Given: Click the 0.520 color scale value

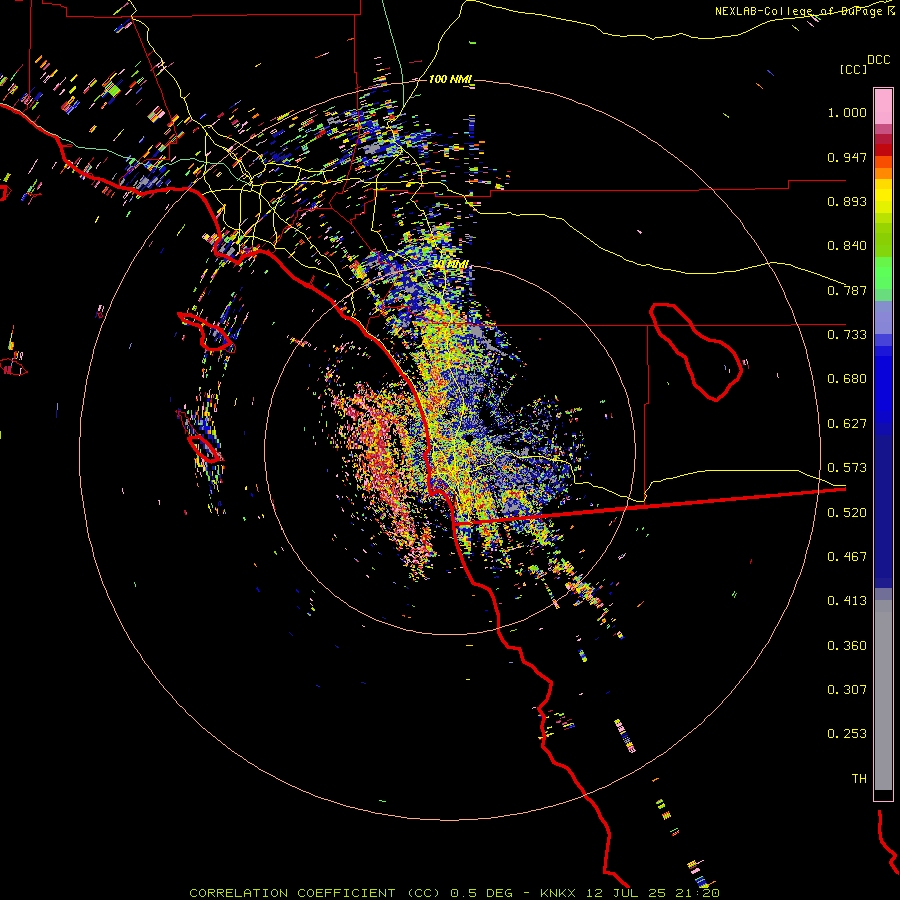Looking at the screenshot, I should tap(847, 513).
